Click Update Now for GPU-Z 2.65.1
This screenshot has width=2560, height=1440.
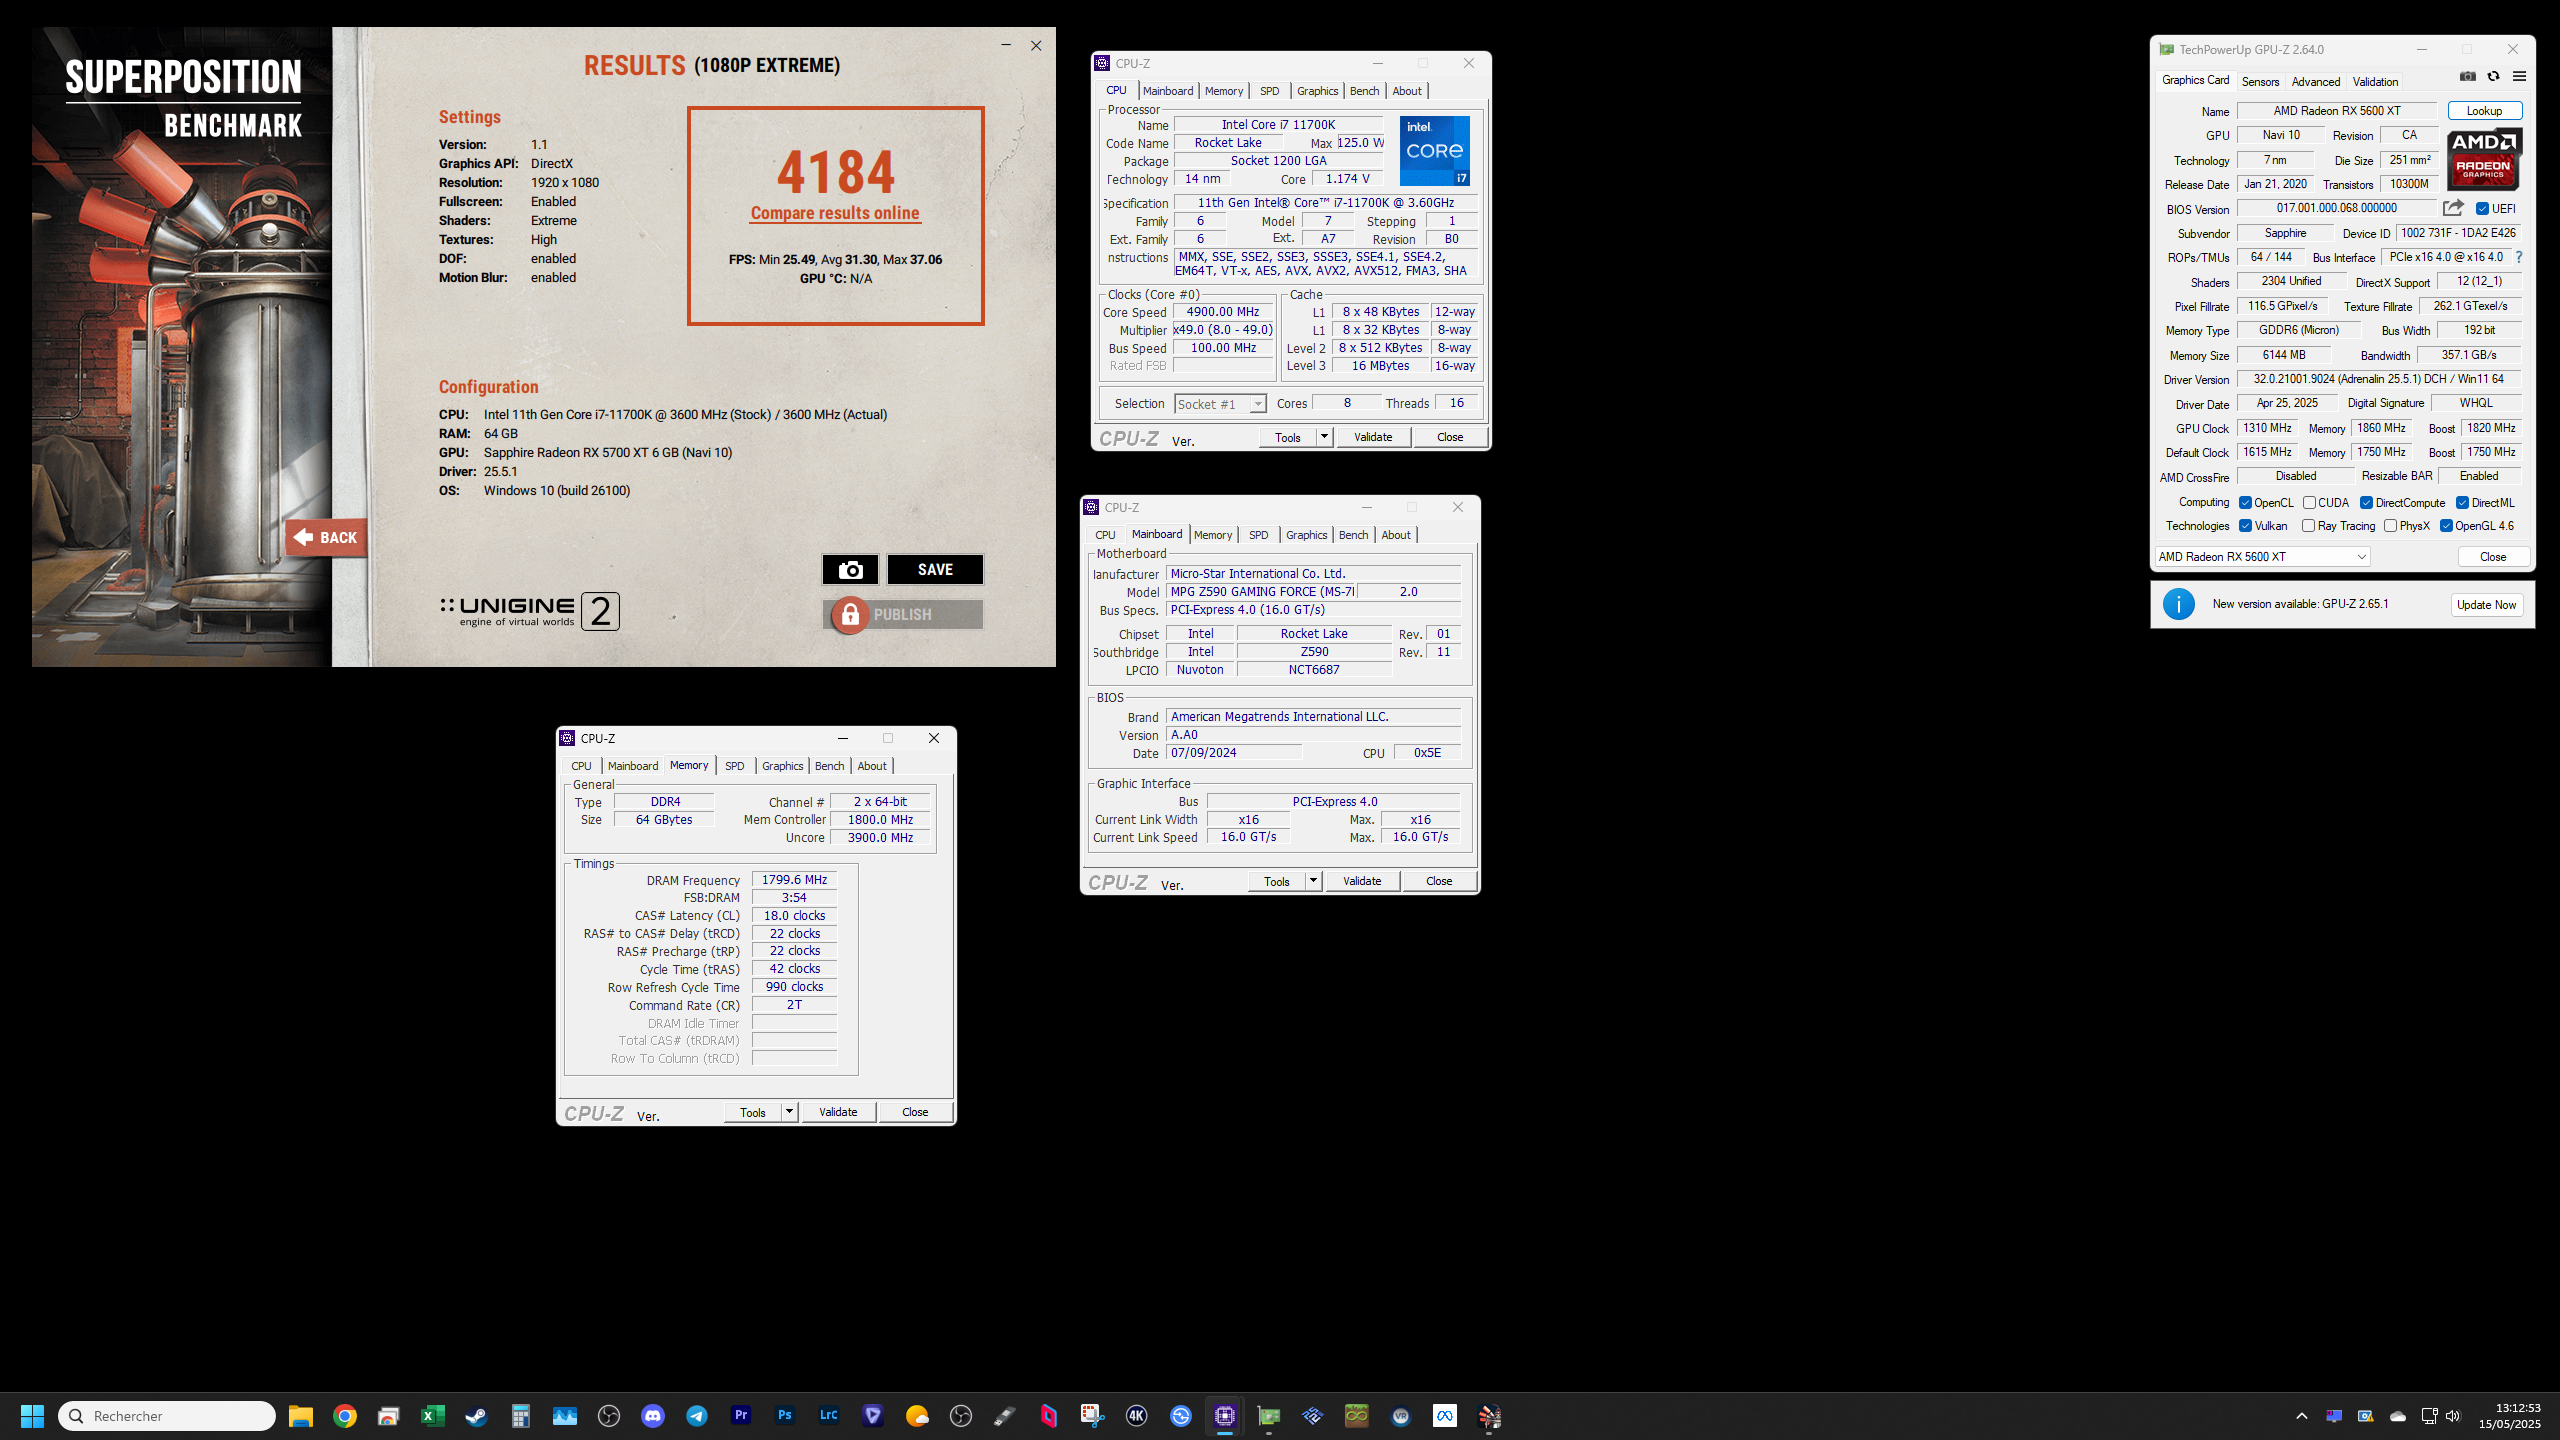[2486, 605]
